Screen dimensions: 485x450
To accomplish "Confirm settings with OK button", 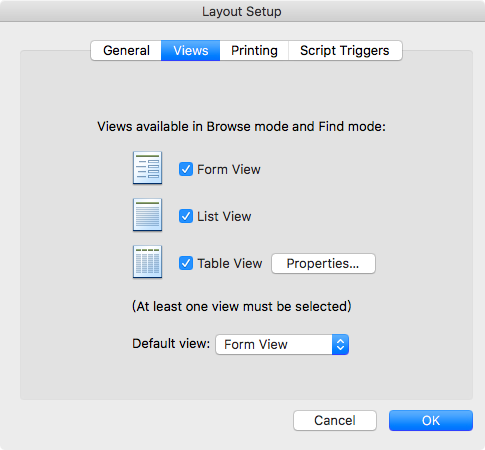I will [x=431, y=420].
